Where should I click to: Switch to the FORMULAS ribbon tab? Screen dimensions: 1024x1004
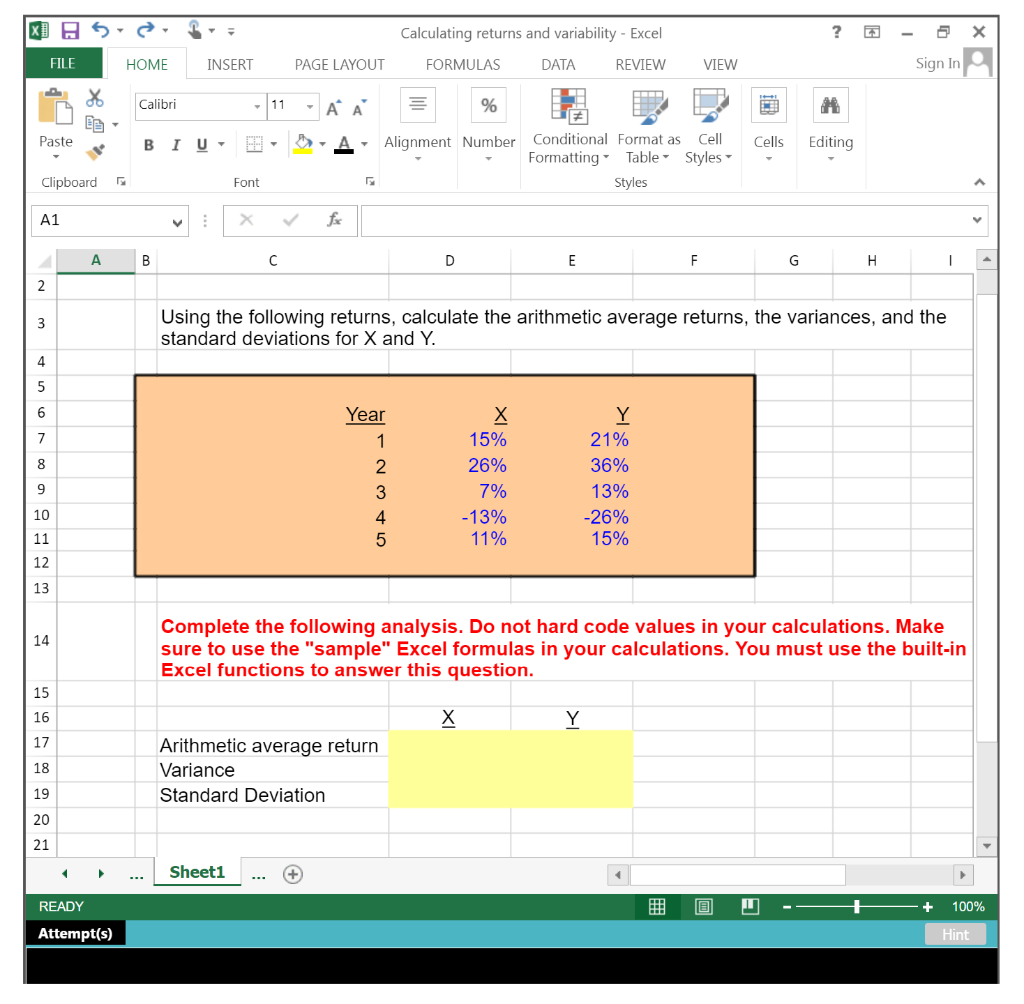[x=462, y=64]
